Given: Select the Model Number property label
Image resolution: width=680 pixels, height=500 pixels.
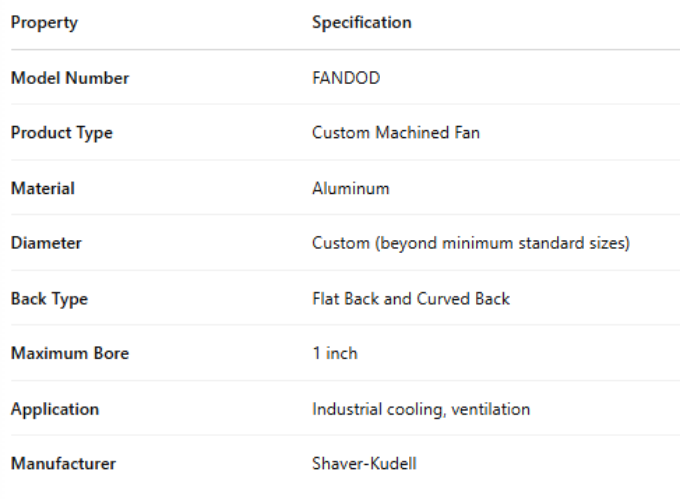Looking at the screenshot, I should point(70,78).
